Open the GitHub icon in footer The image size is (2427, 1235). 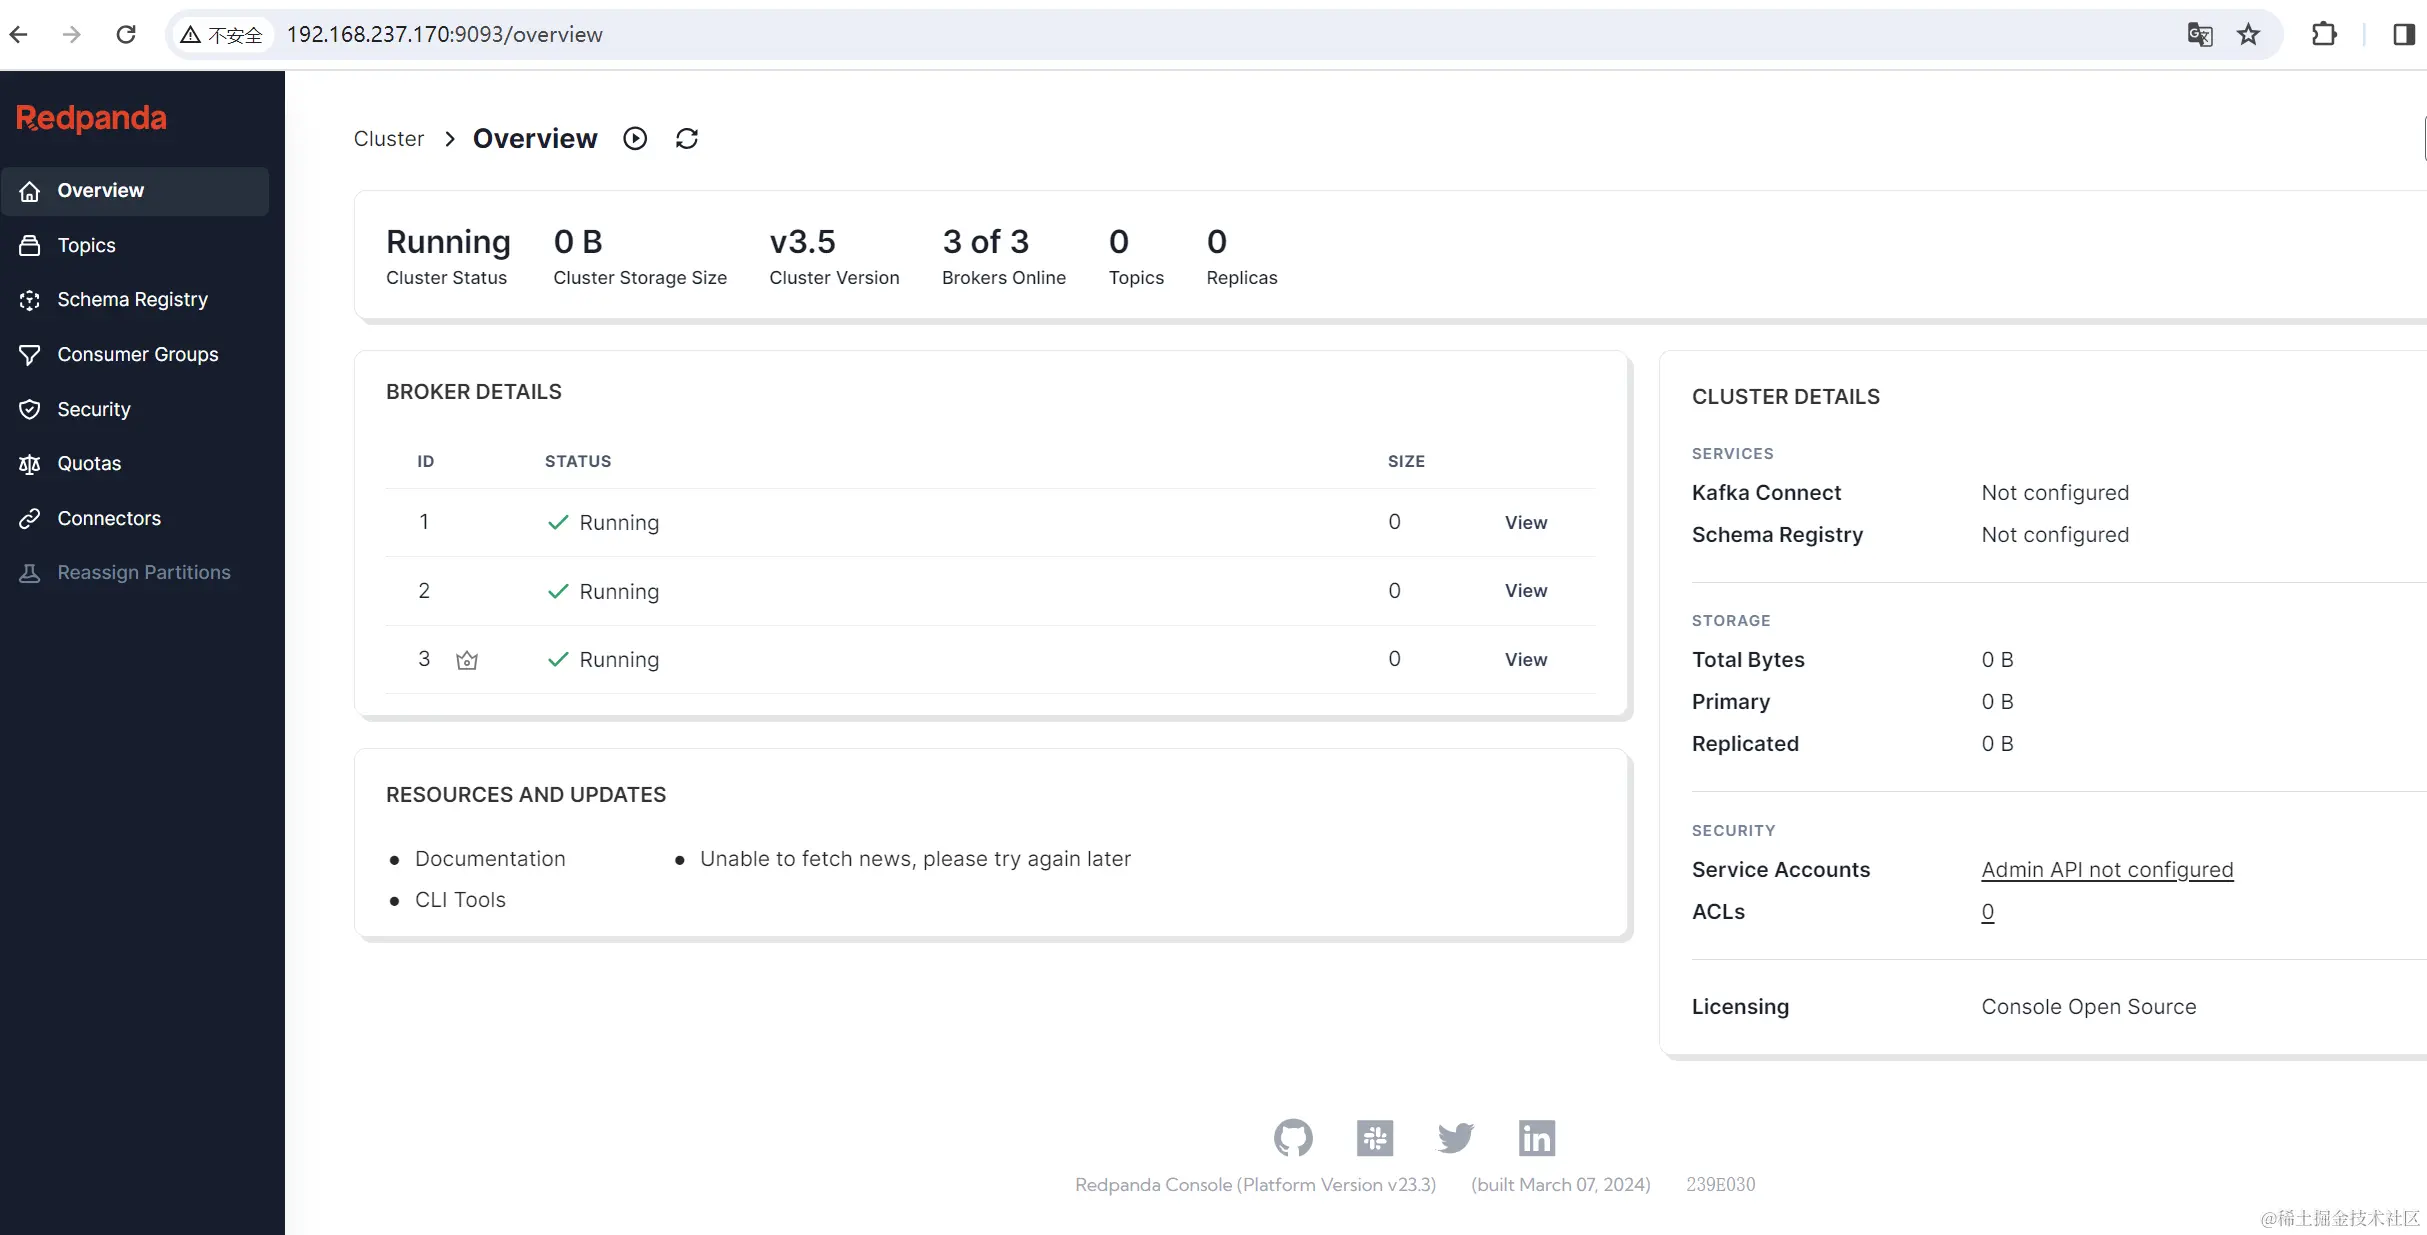pos(1292,1137)
